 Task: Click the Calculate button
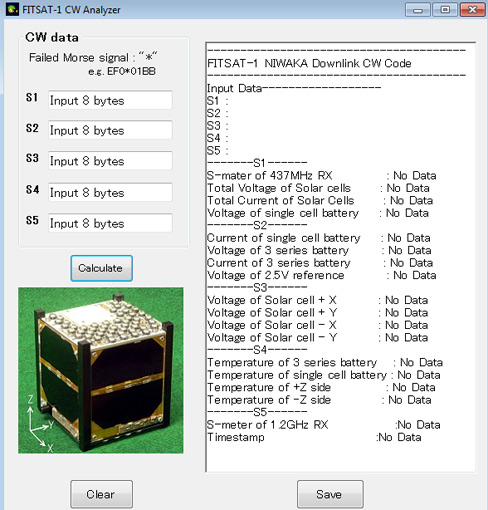click(x=101, y=268)
